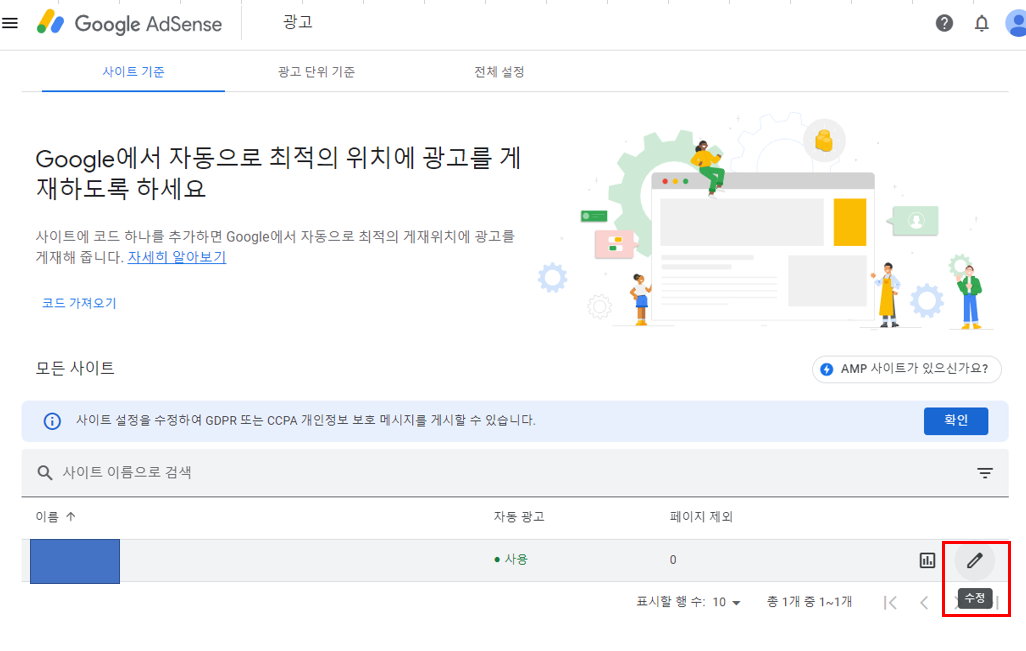This screenshot has height=651, width=1026.
Task: Click the AMP 사이트가 있으신가요? button
Action: [x=906, y=369]
